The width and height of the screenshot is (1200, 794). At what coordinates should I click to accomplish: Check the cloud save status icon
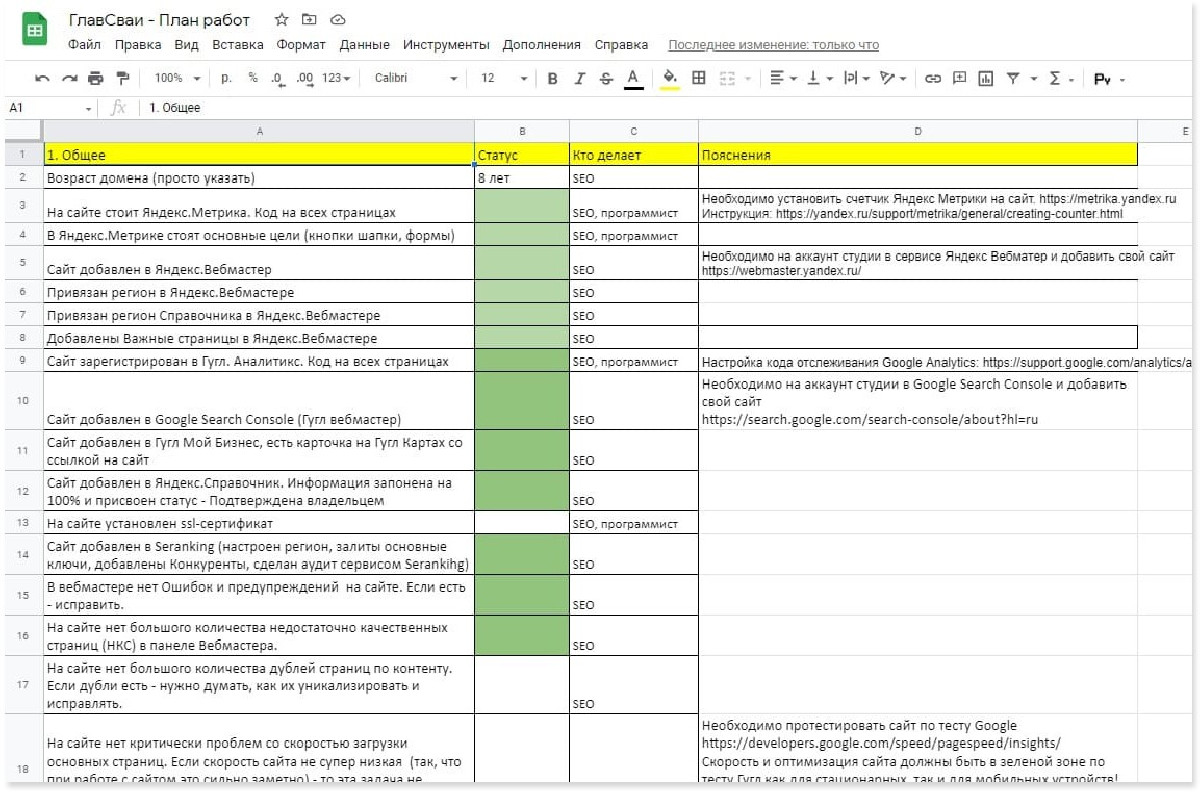pyautogui.click(x=337, y=20)
